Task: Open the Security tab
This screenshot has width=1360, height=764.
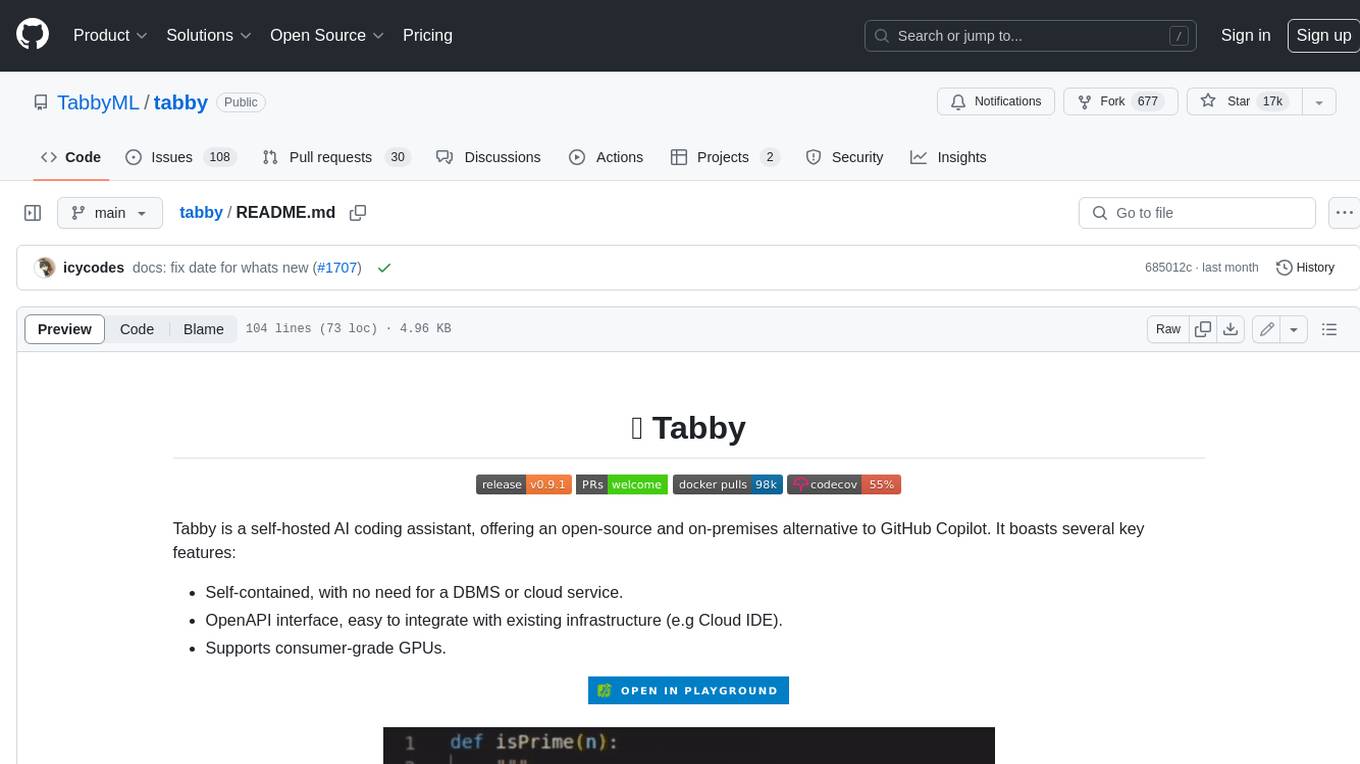Action: [845, 157]
